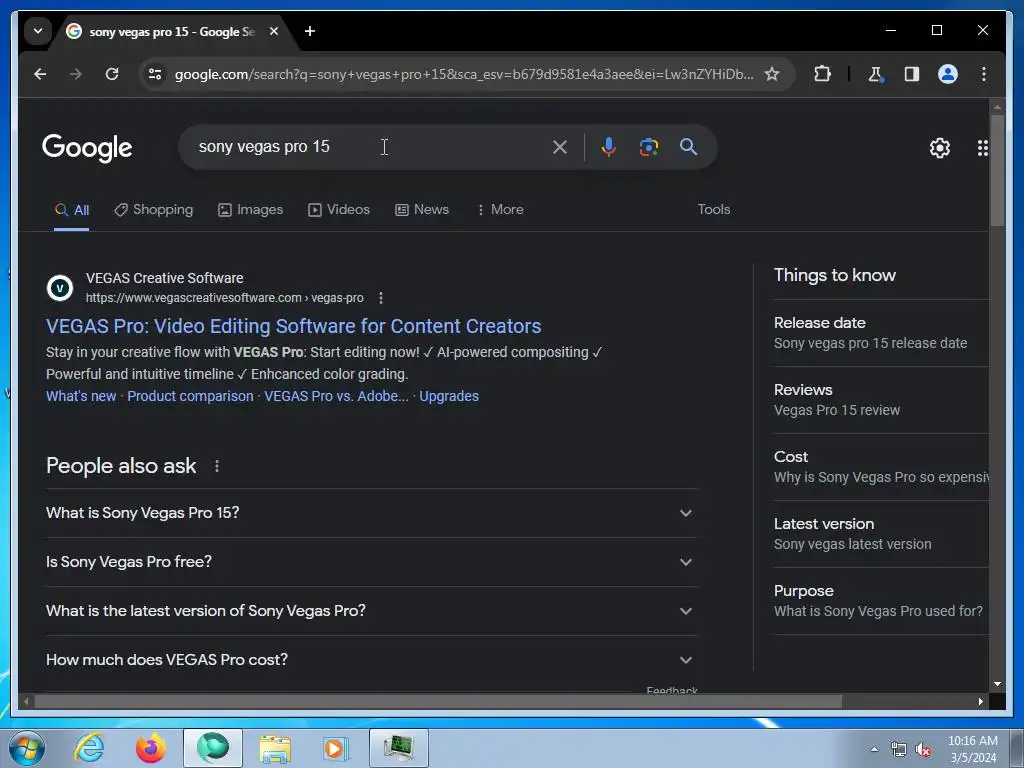Open the tab search dropdown arrow

pyautogui.click(x=38, y=31)
